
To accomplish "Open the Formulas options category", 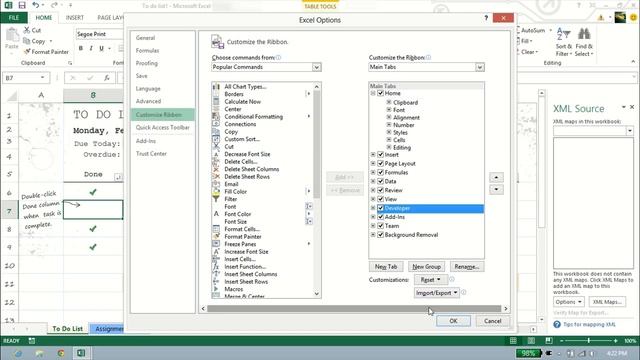I will [x=147, y=51].
